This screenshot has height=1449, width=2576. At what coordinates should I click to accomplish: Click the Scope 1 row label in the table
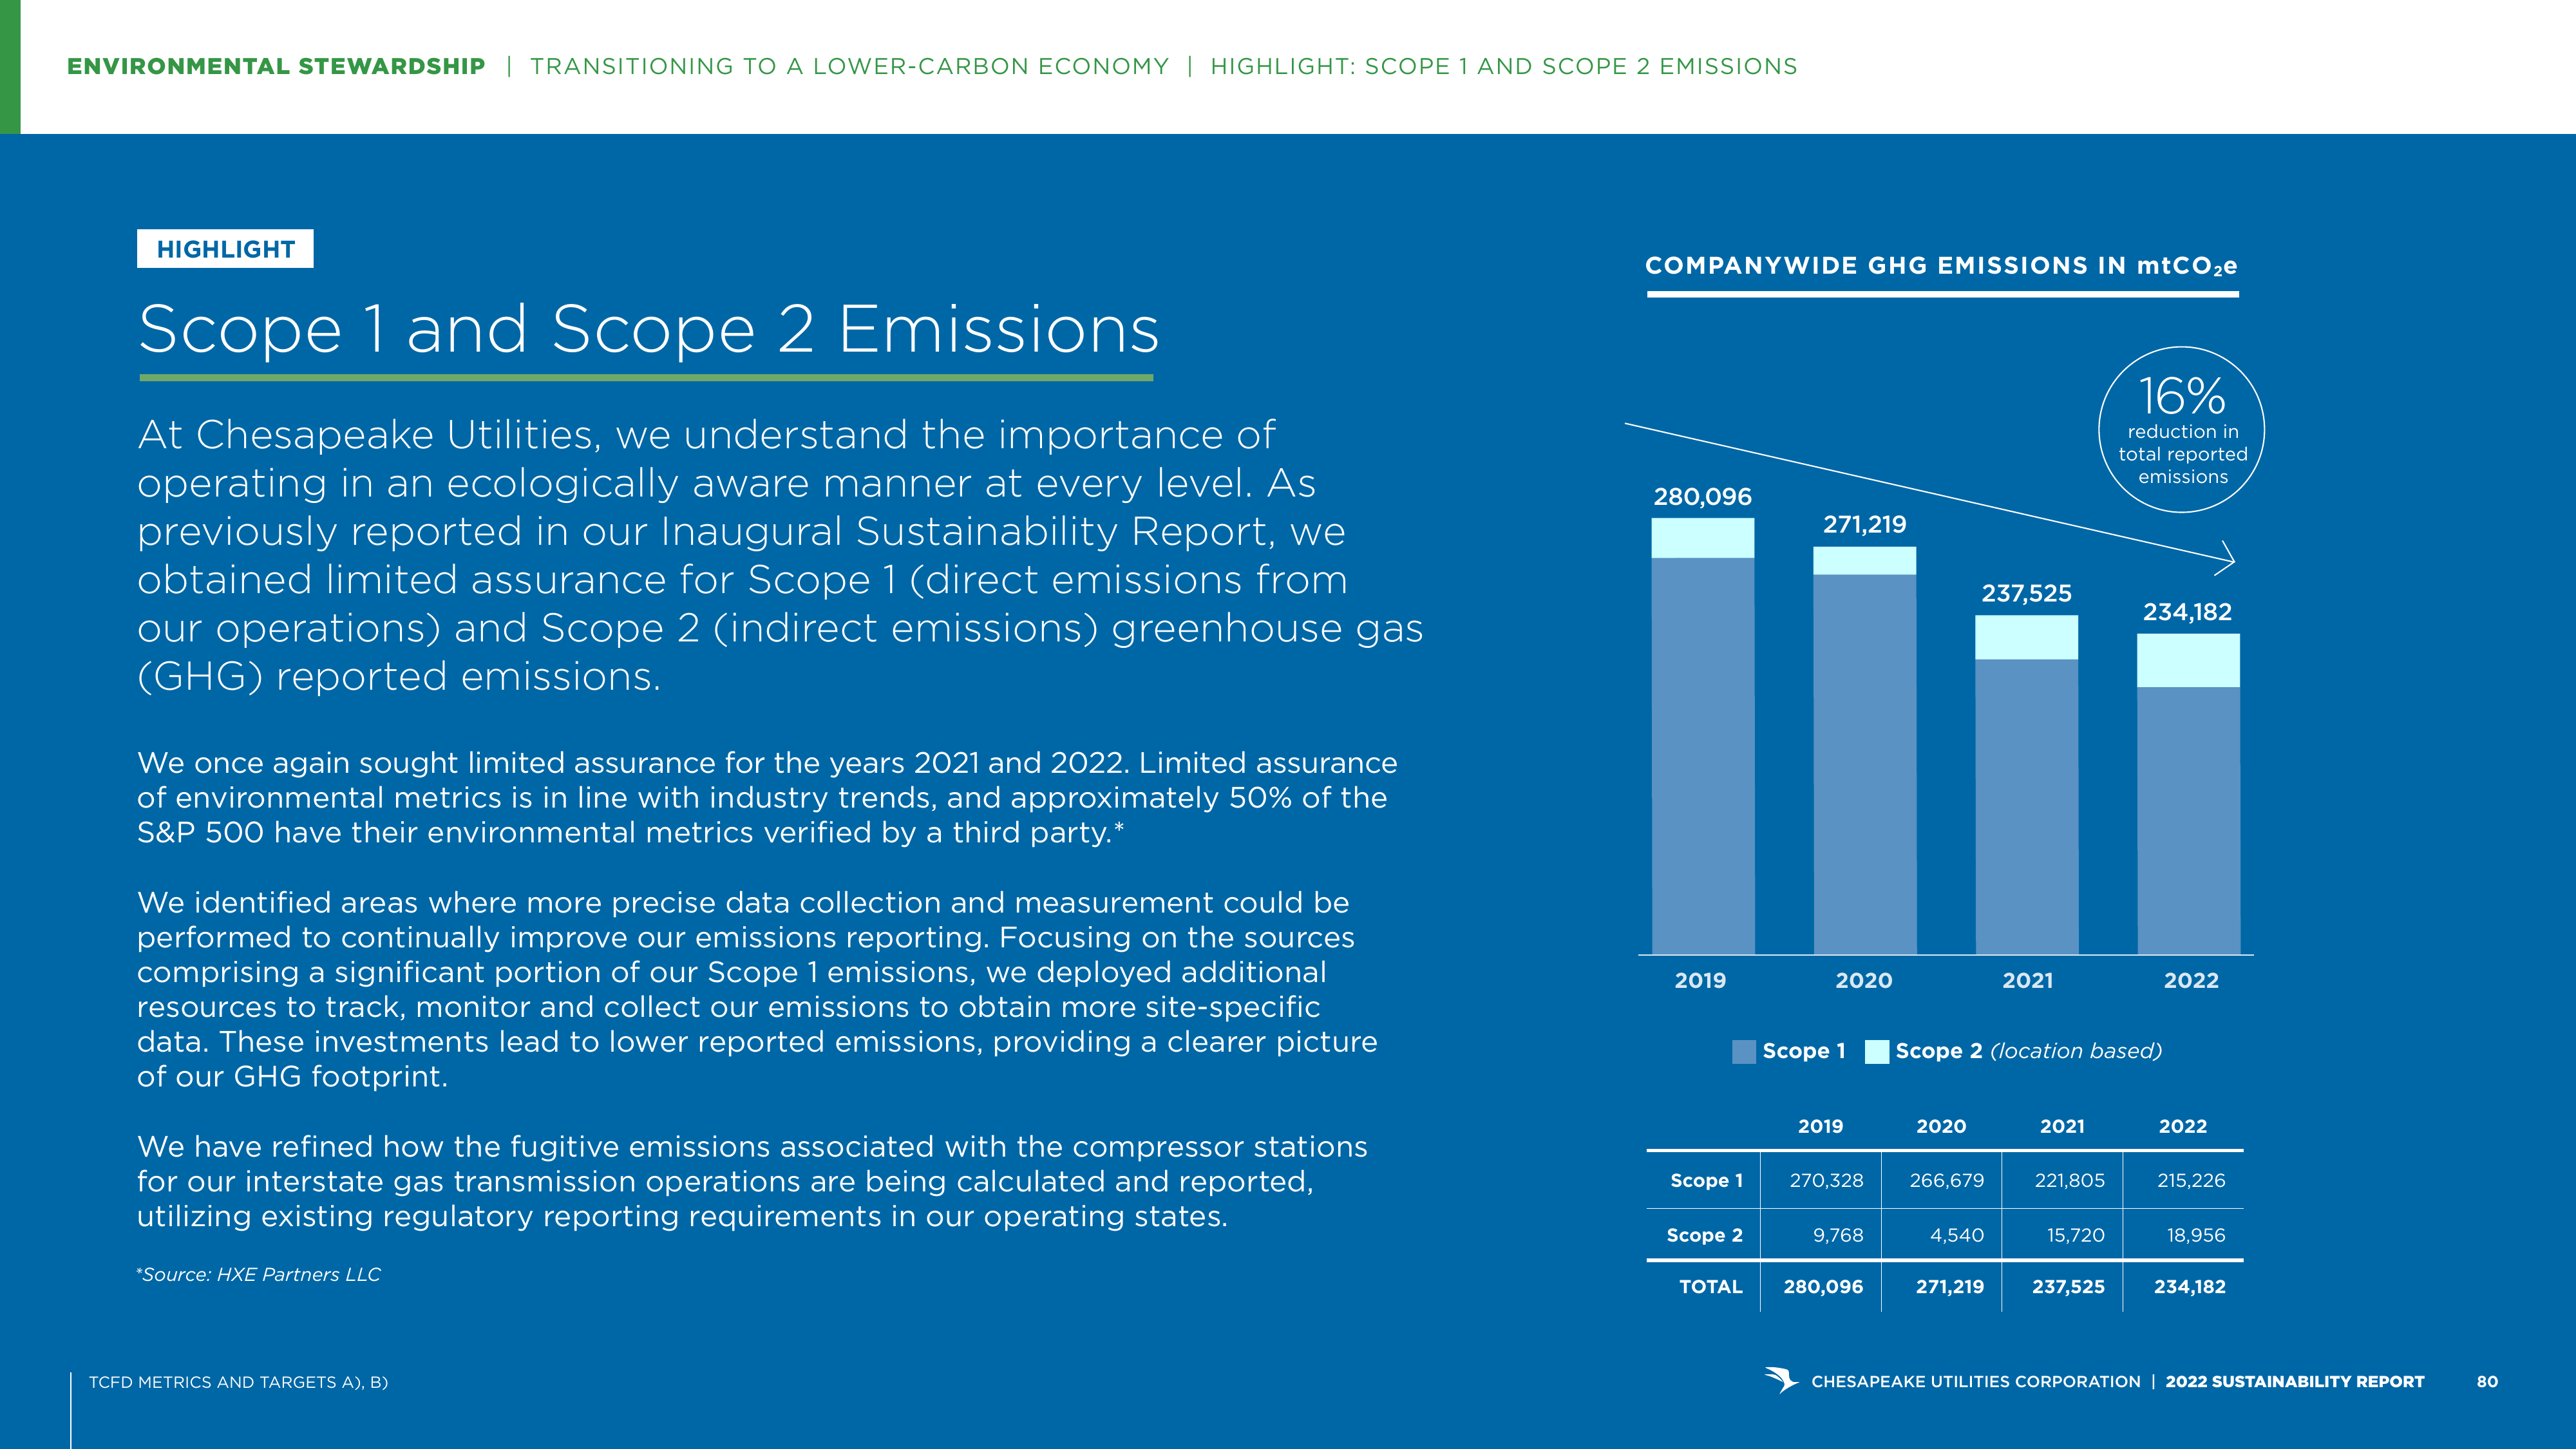pyautogui.click(x=1706, y=1181)
